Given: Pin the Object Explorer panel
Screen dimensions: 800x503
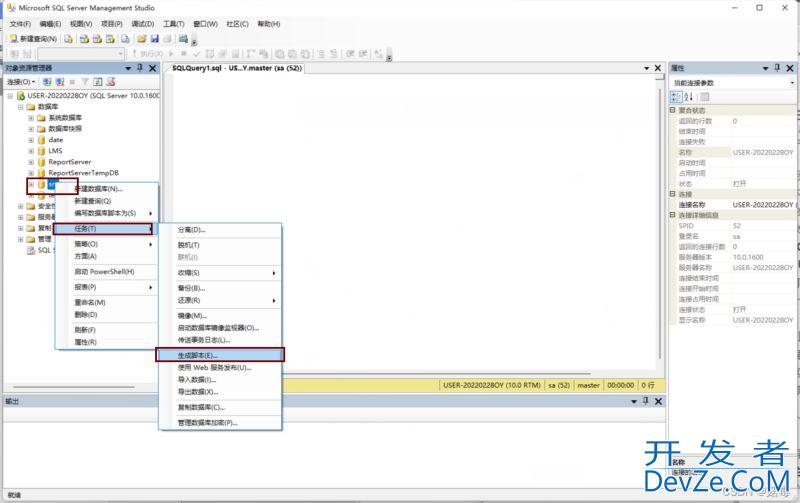Looking at the screenshot, I should pyautogui.click(x=140, y=67).
